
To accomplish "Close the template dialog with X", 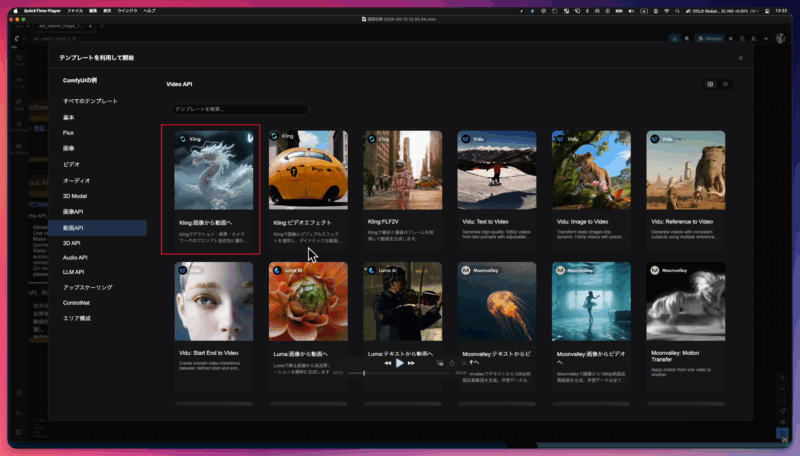I will point(740,58).
